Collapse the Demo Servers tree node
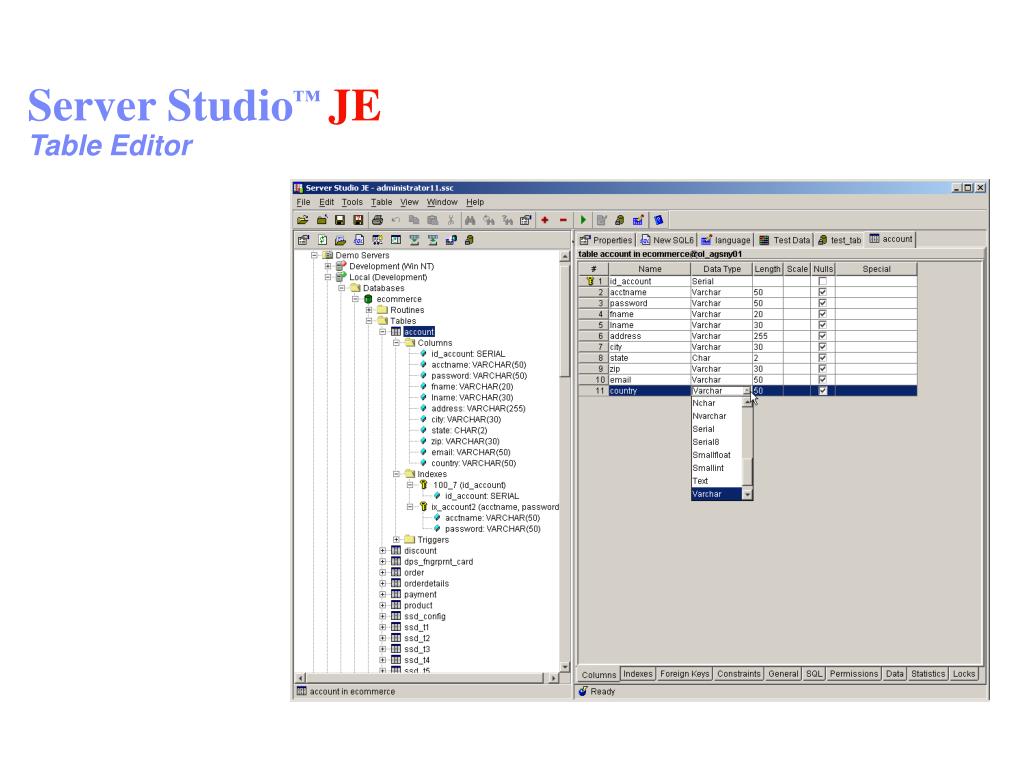 (314, 255)
